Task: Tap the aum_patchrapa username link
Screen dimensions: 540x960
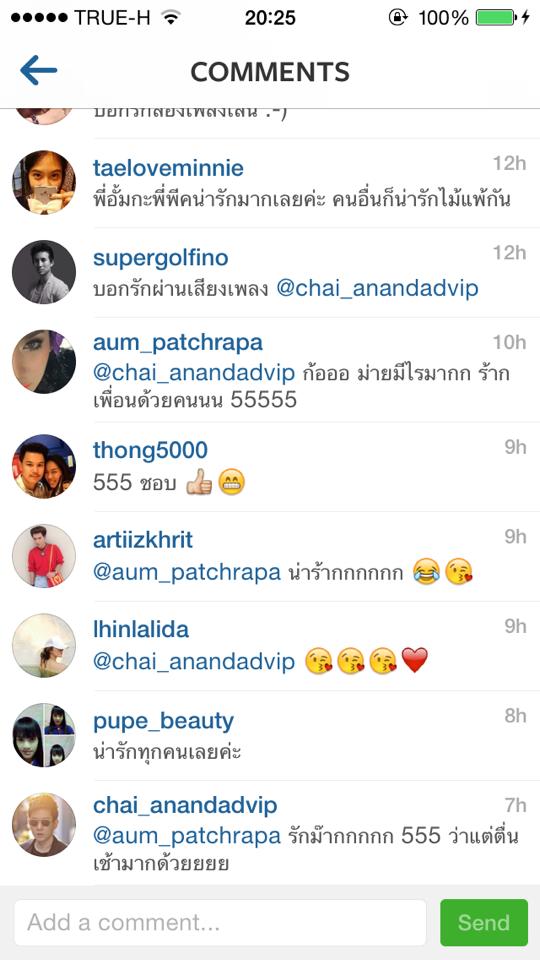Action: point(178,342)
